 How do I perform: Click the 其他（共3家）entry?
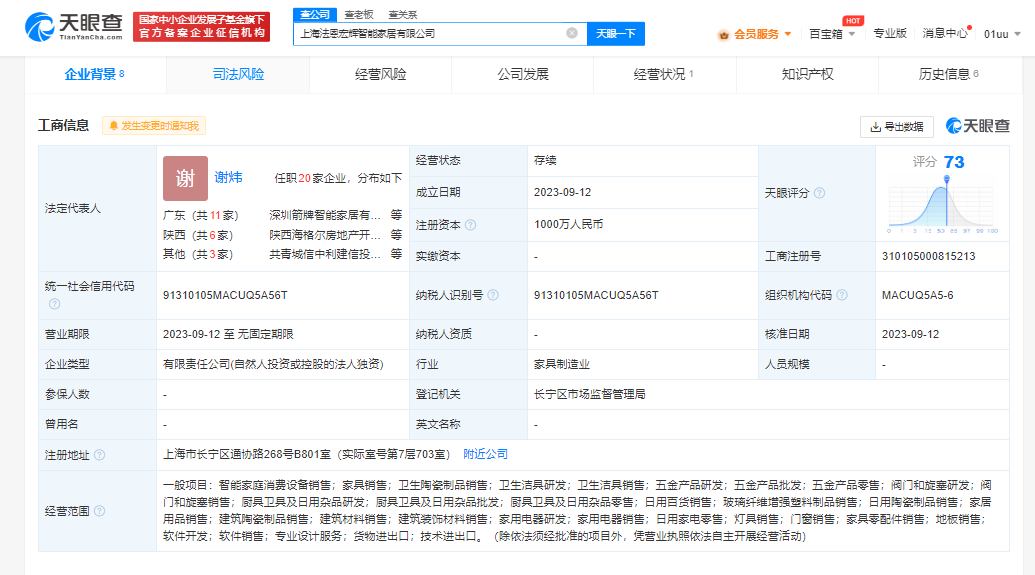click(x=198, y=254)
